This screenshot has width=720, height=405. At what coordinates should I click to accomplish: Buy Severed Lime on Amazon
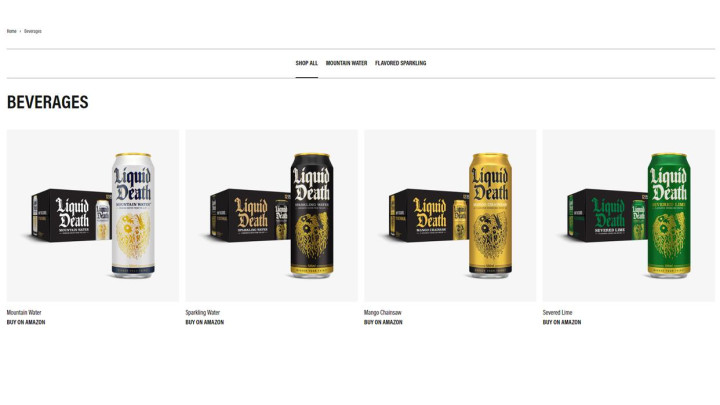(x=562, y=322)
